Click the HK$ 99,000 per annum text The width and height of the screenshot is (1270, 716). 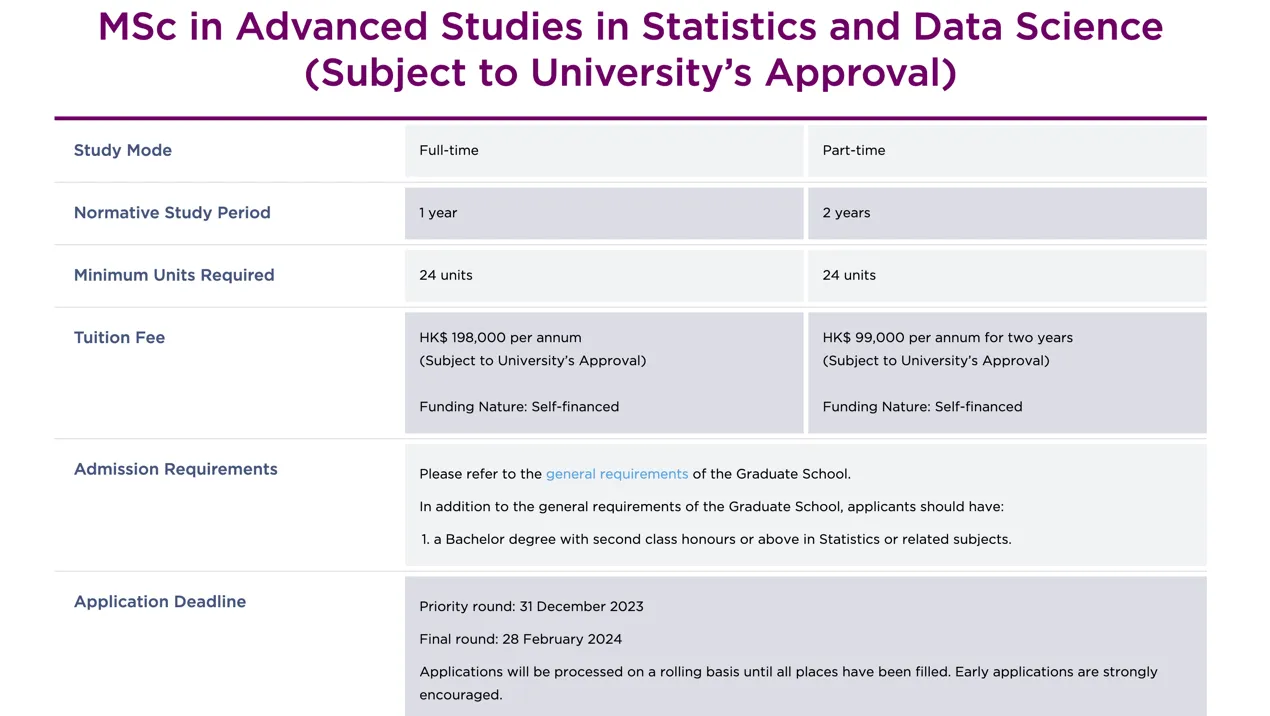(947, 337)
